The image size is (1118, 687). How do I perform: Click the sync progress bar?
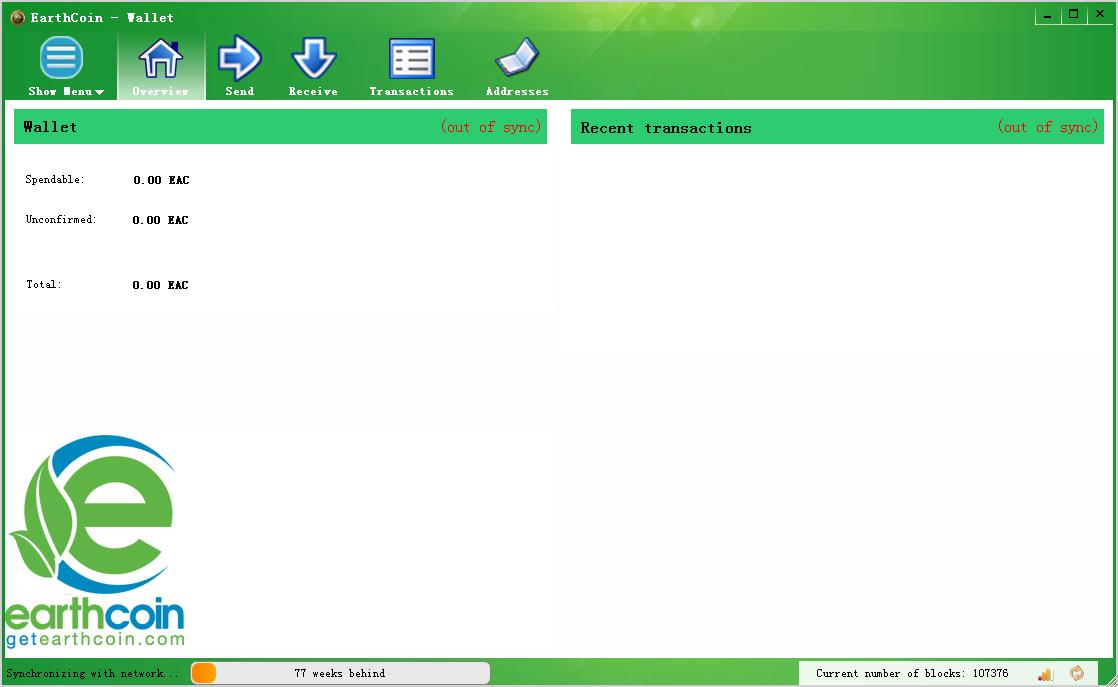(x=340, y=673)
